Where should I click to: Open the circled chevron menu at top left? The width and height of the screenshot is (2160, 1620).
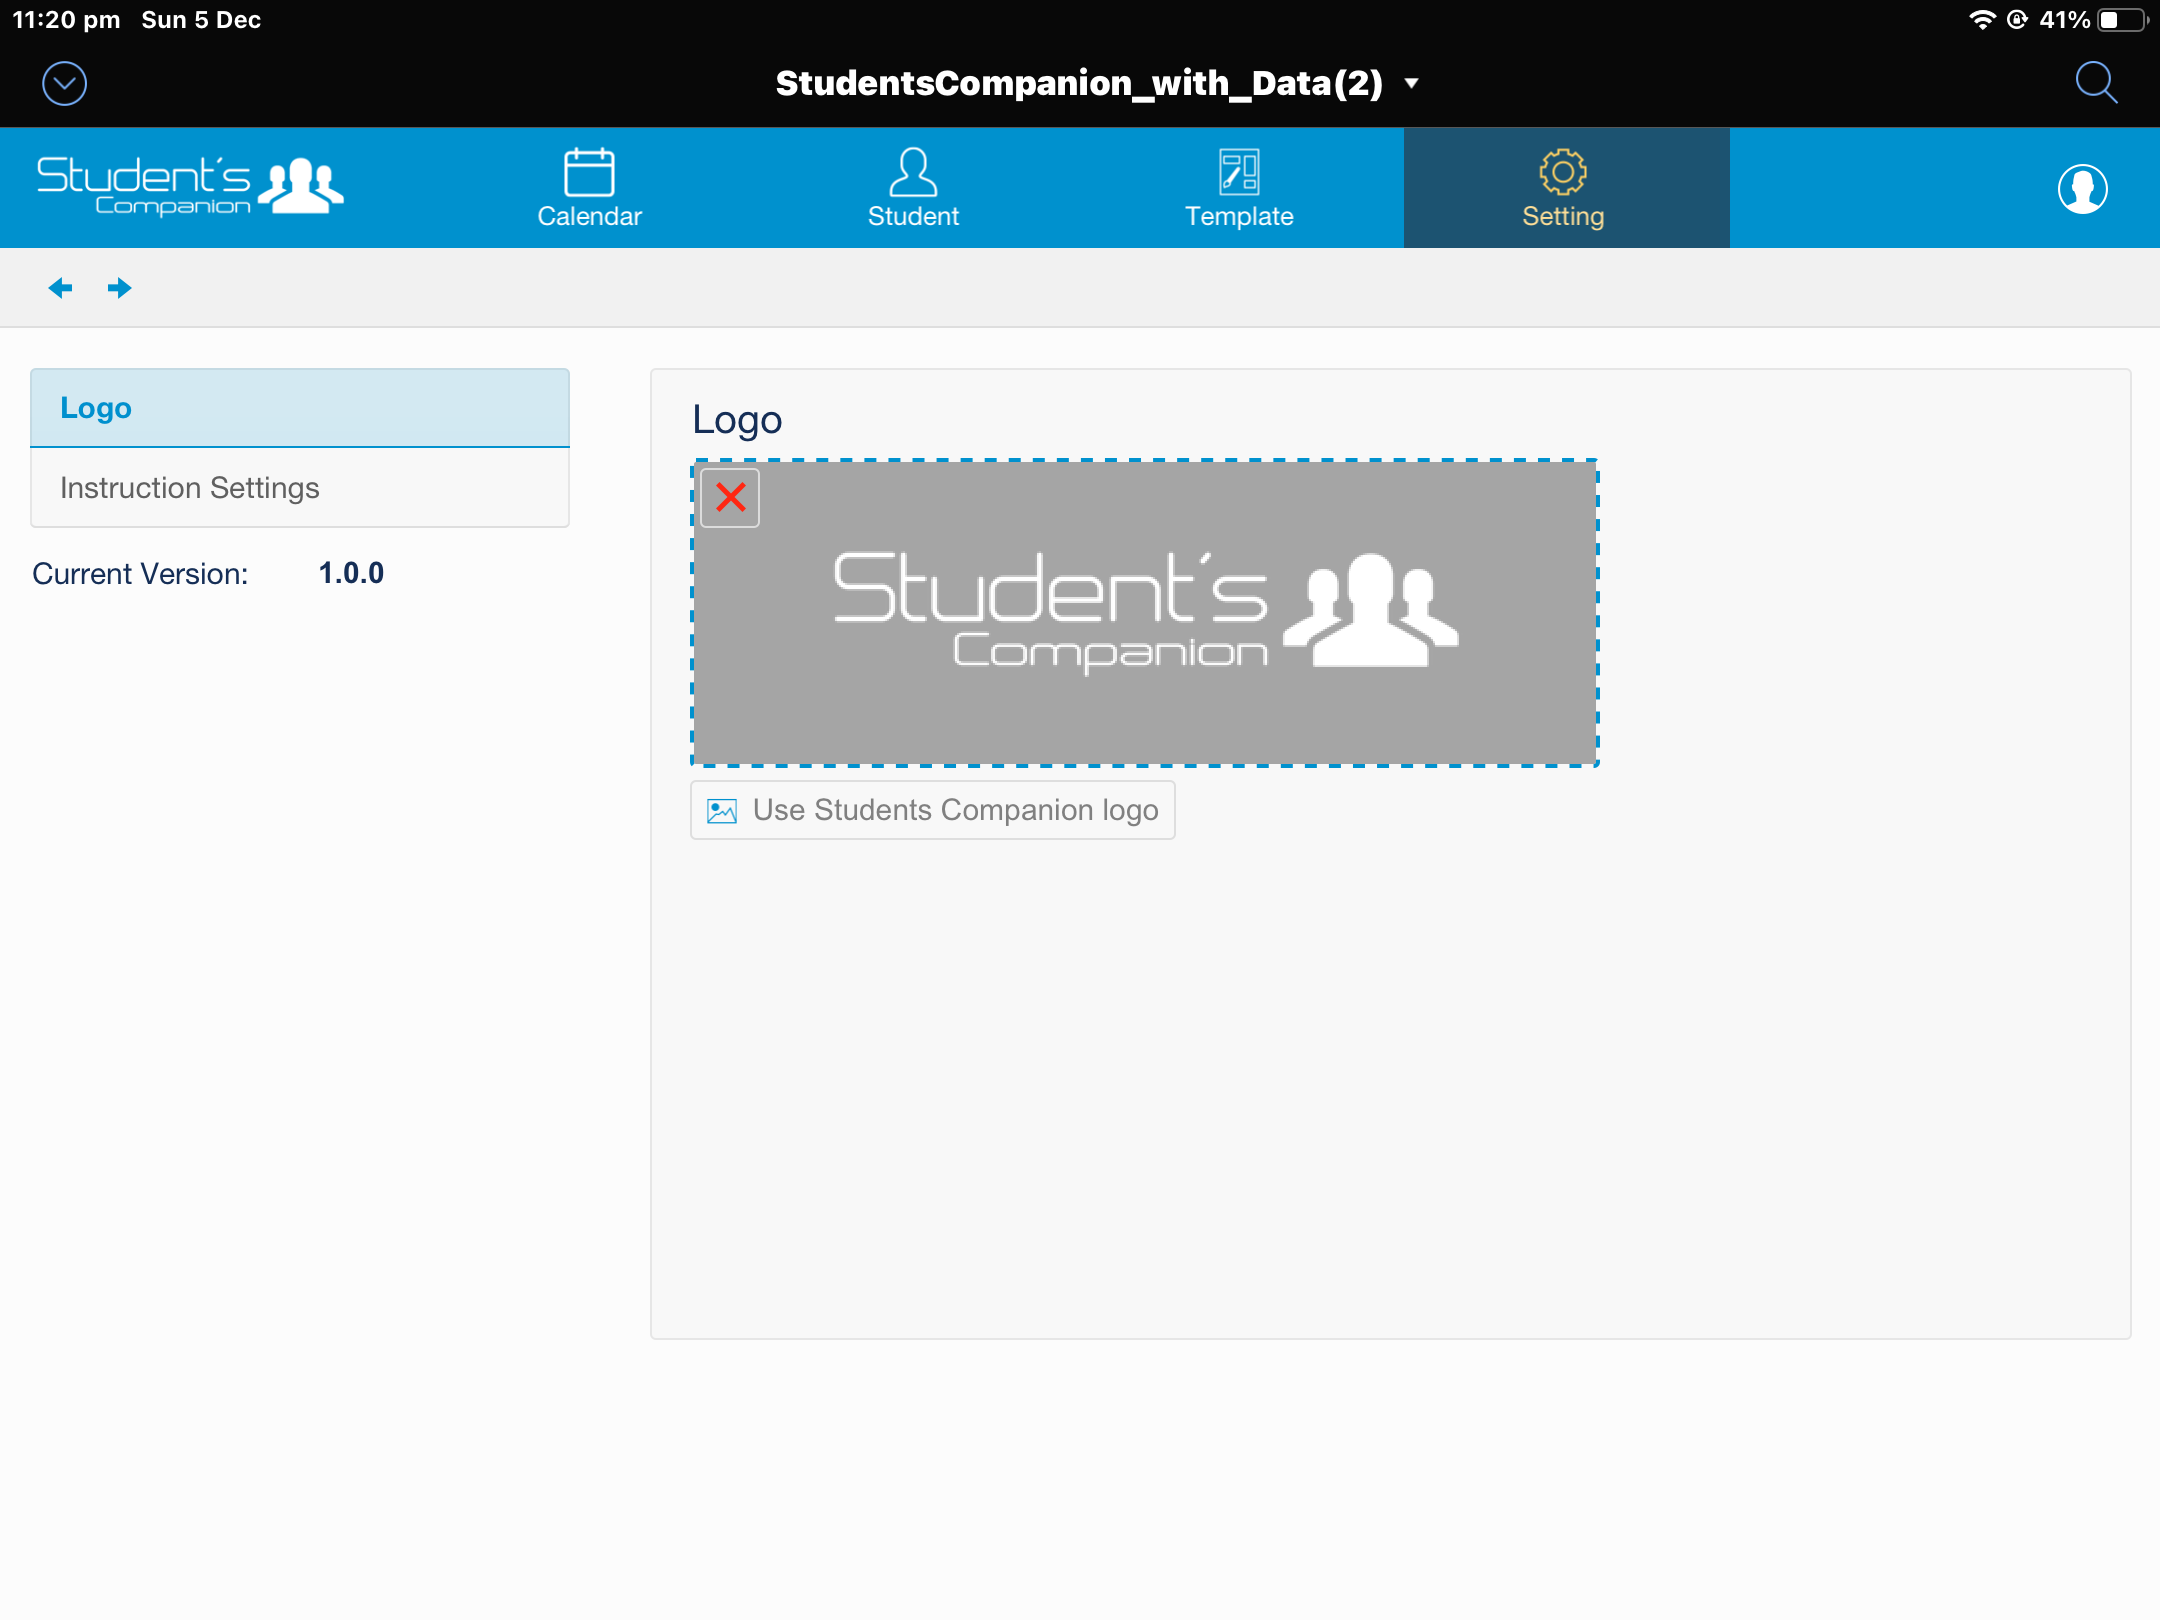click(65, 84)
